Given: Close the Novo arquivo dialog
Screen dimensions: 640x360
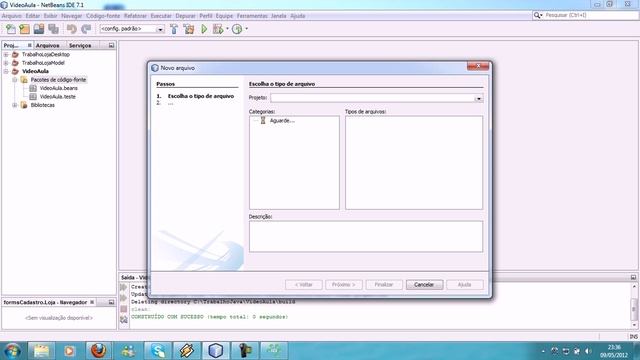Looking at the screenshot, I should (x=478, y=66).
